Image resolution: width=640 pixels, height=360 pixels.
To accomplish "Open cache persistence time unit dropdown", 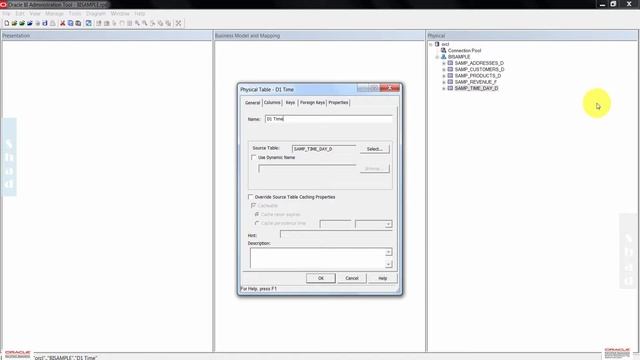I will [388, 224].
